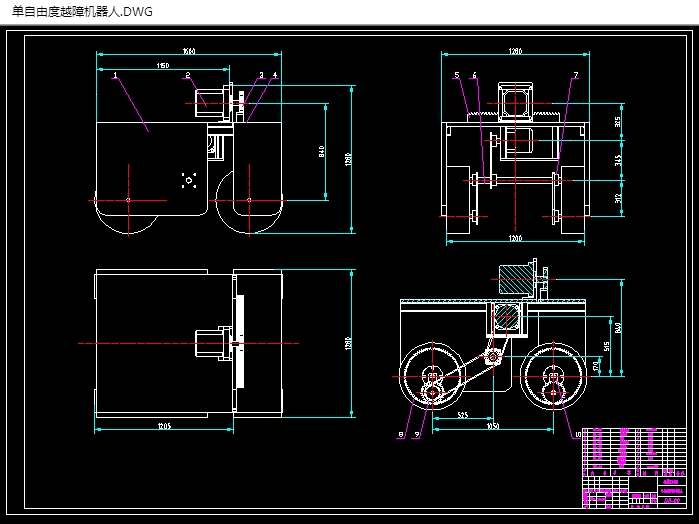Click the title block table in the corner
This screenshot has height=524, width=699.
[632, 467]
